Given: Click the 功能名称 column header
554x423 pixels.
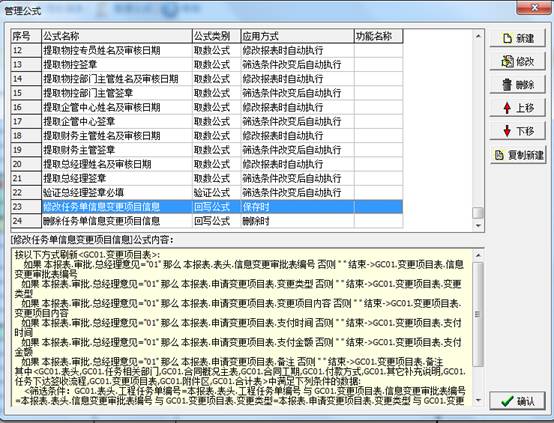Looking at the screenshot, I should (x=378, y=36).
